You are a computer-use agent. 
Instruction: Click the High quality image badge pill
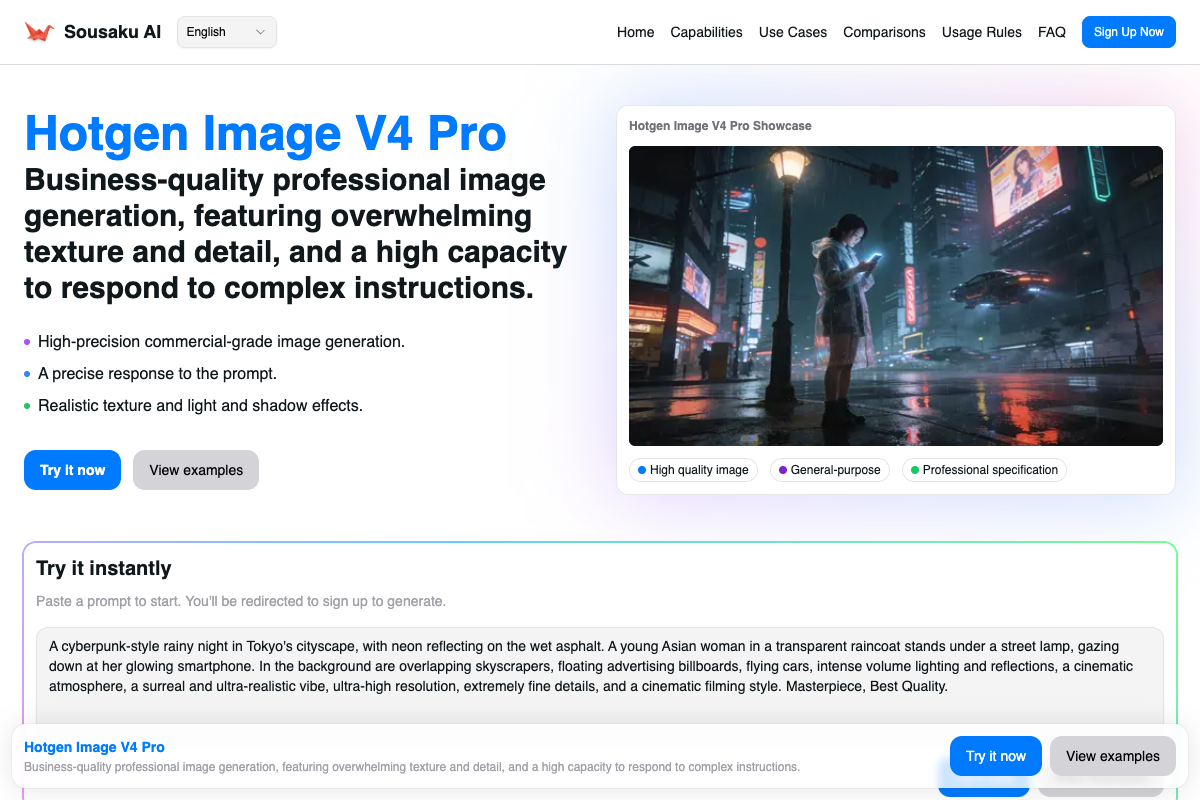(x=693, y=470)
